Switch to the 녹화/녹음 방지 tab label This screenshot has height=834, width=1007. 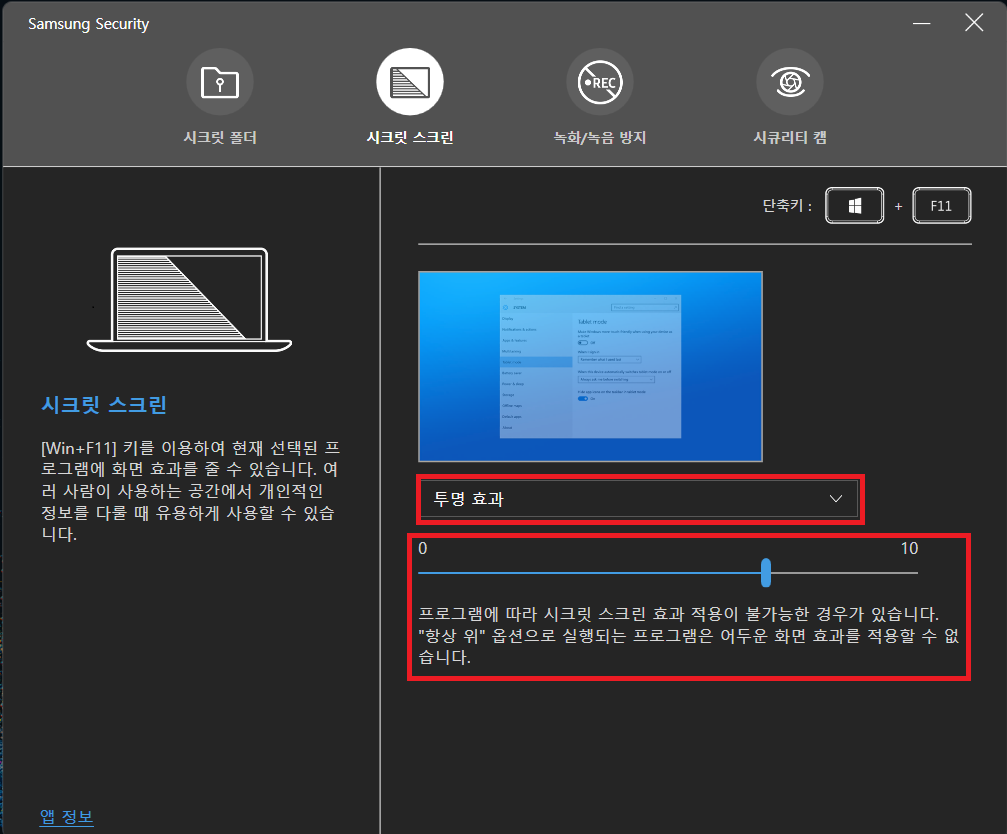(600, 137)
